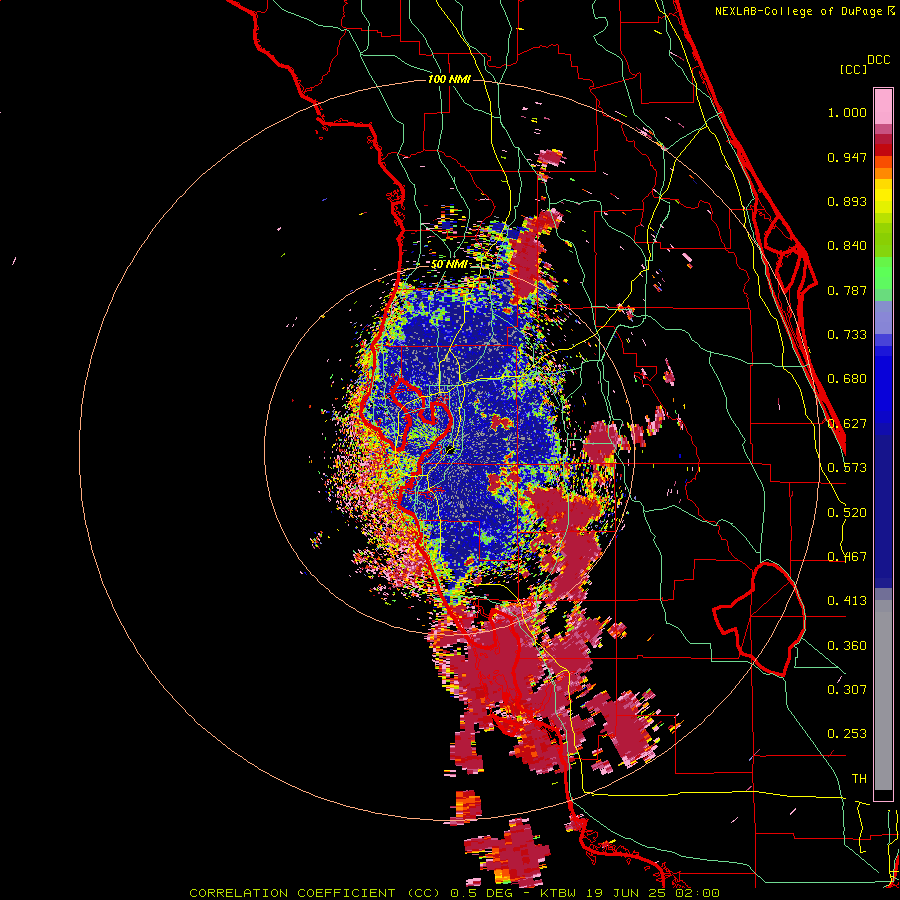Image resolution: width=900 pixels, height=900 pixels.
Task: Click the yellow segment of the color bar
Action: (883, 196)
